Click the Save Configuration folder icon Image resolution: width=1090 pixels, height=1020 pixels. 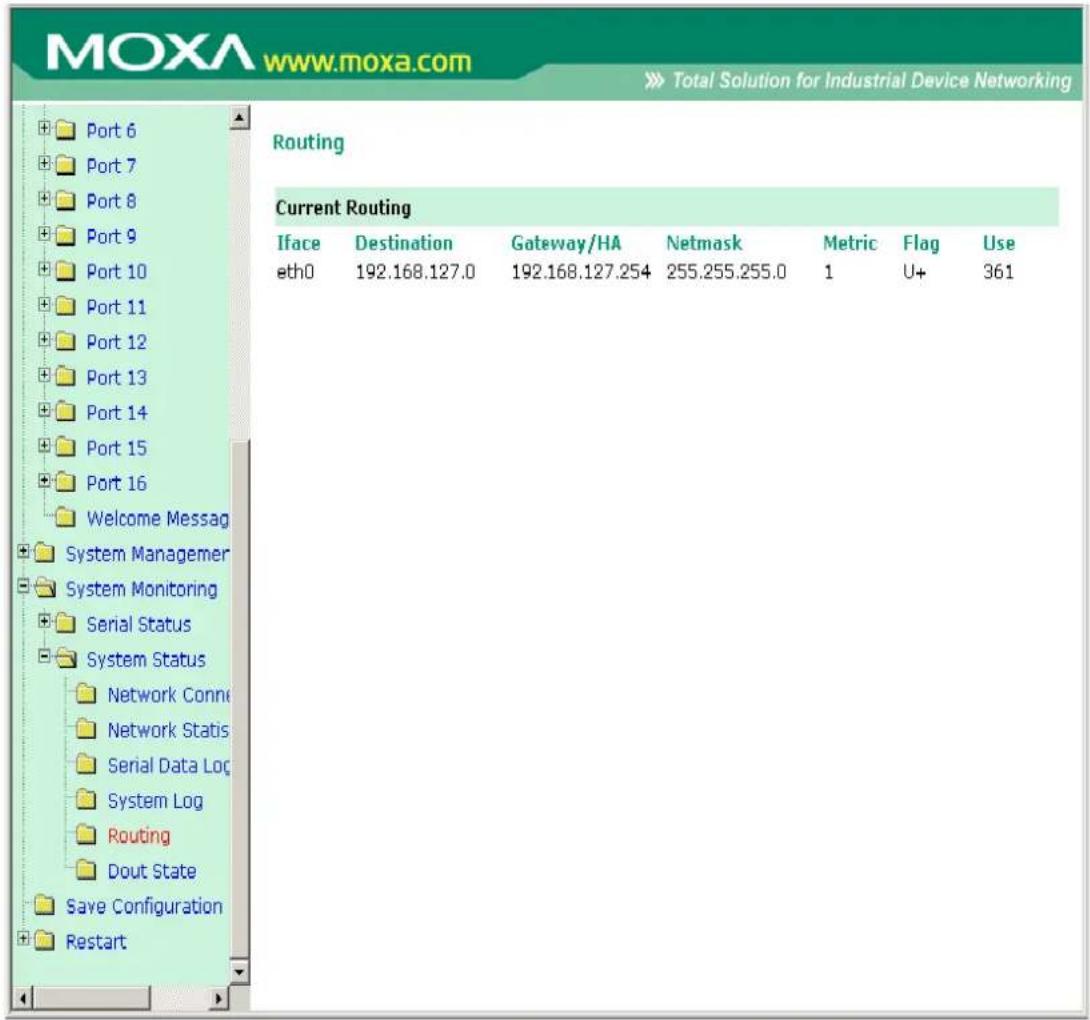point(44,907)
